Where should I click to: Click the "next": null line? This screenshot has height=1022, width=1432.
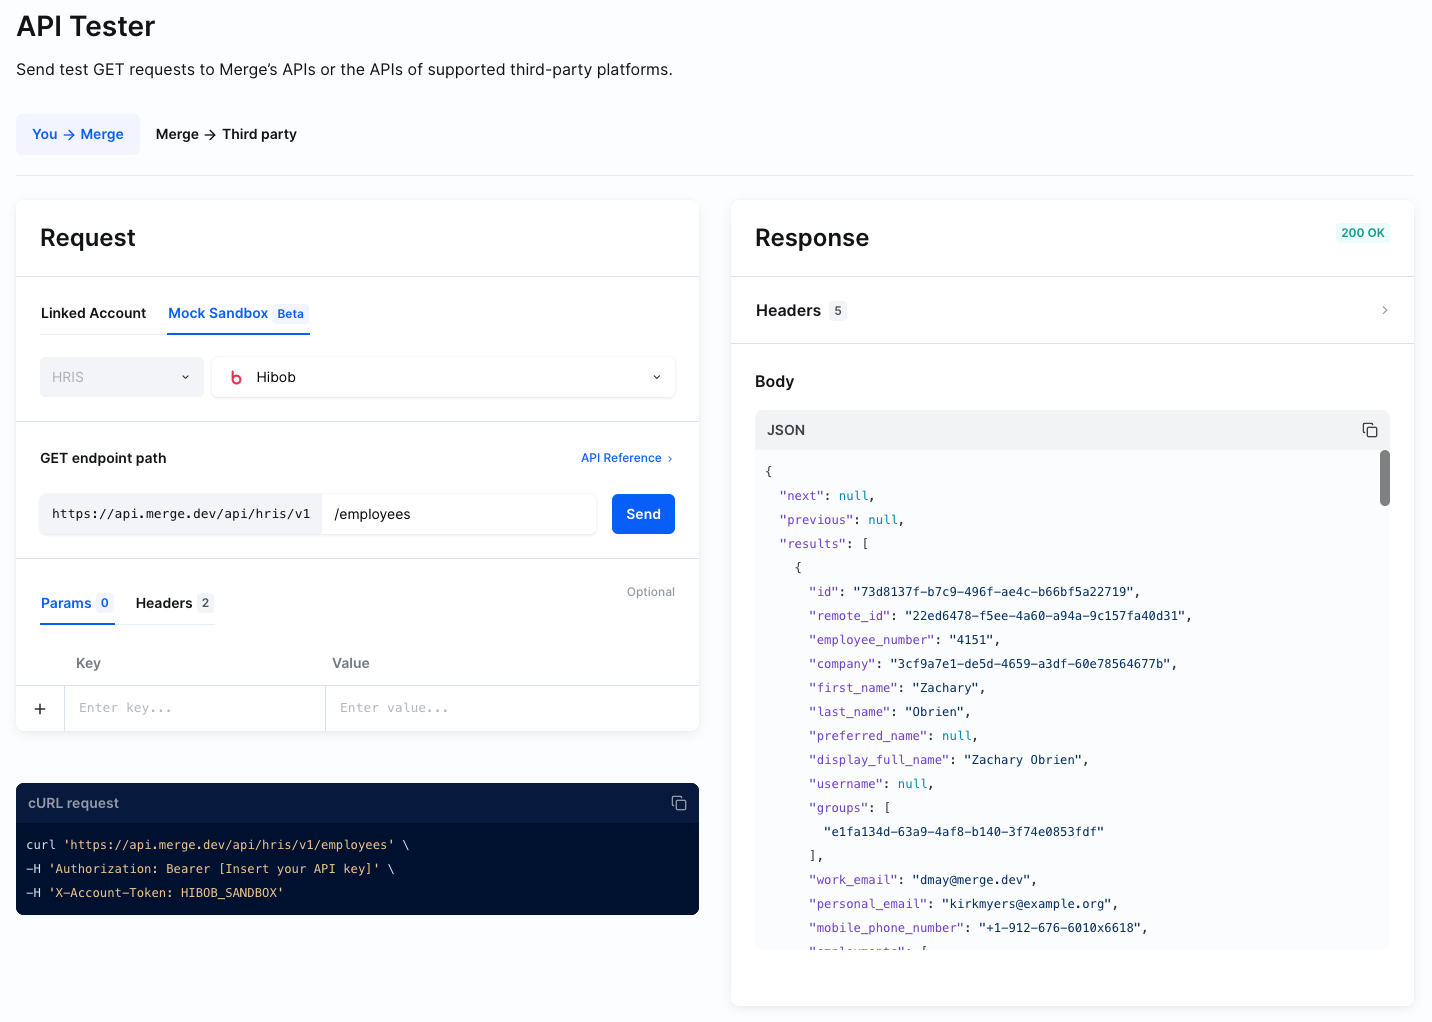tap(827, 496)
